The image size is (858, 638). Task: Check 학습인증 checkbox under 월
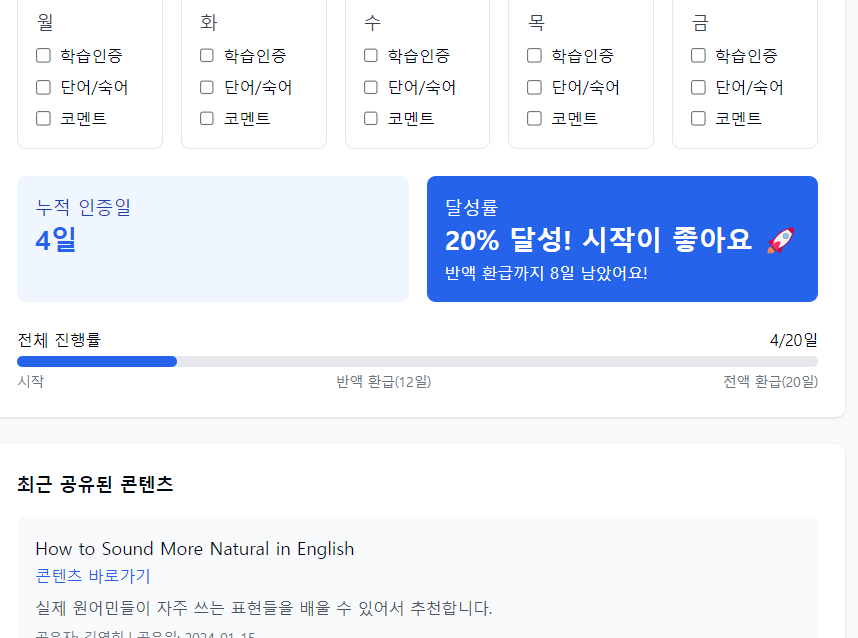[42, 55]
